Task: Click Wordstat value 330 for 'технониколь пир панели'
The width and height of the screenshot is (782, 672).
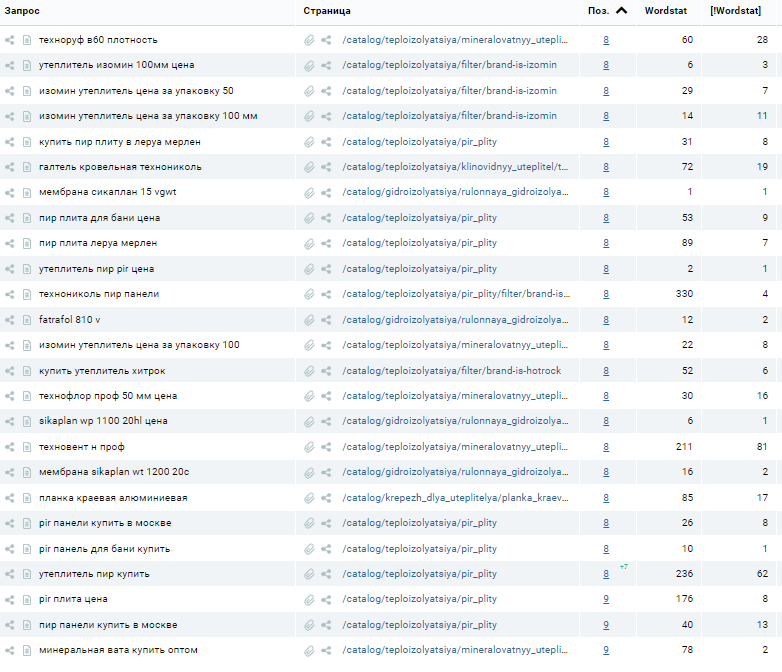Action: pyautogui.click(x=684, y=294)
